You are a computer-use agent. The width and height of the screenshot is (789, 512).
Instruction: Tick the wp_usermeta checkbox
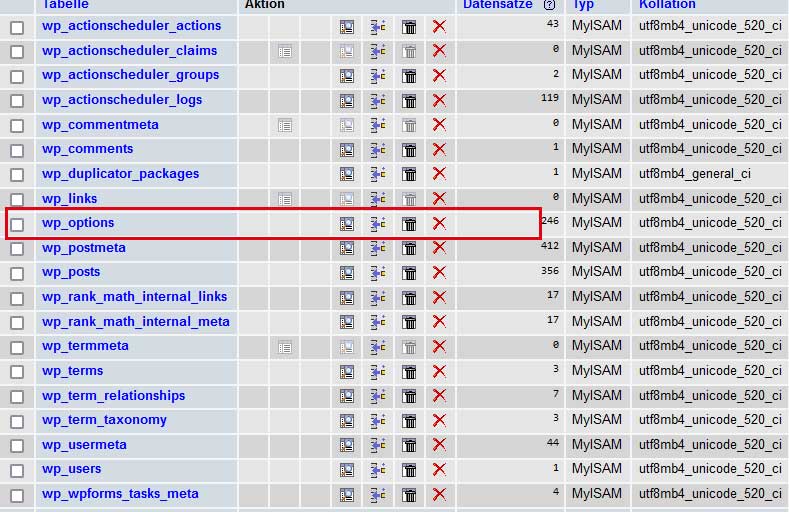pyautogui.click(x=17, y=446)
